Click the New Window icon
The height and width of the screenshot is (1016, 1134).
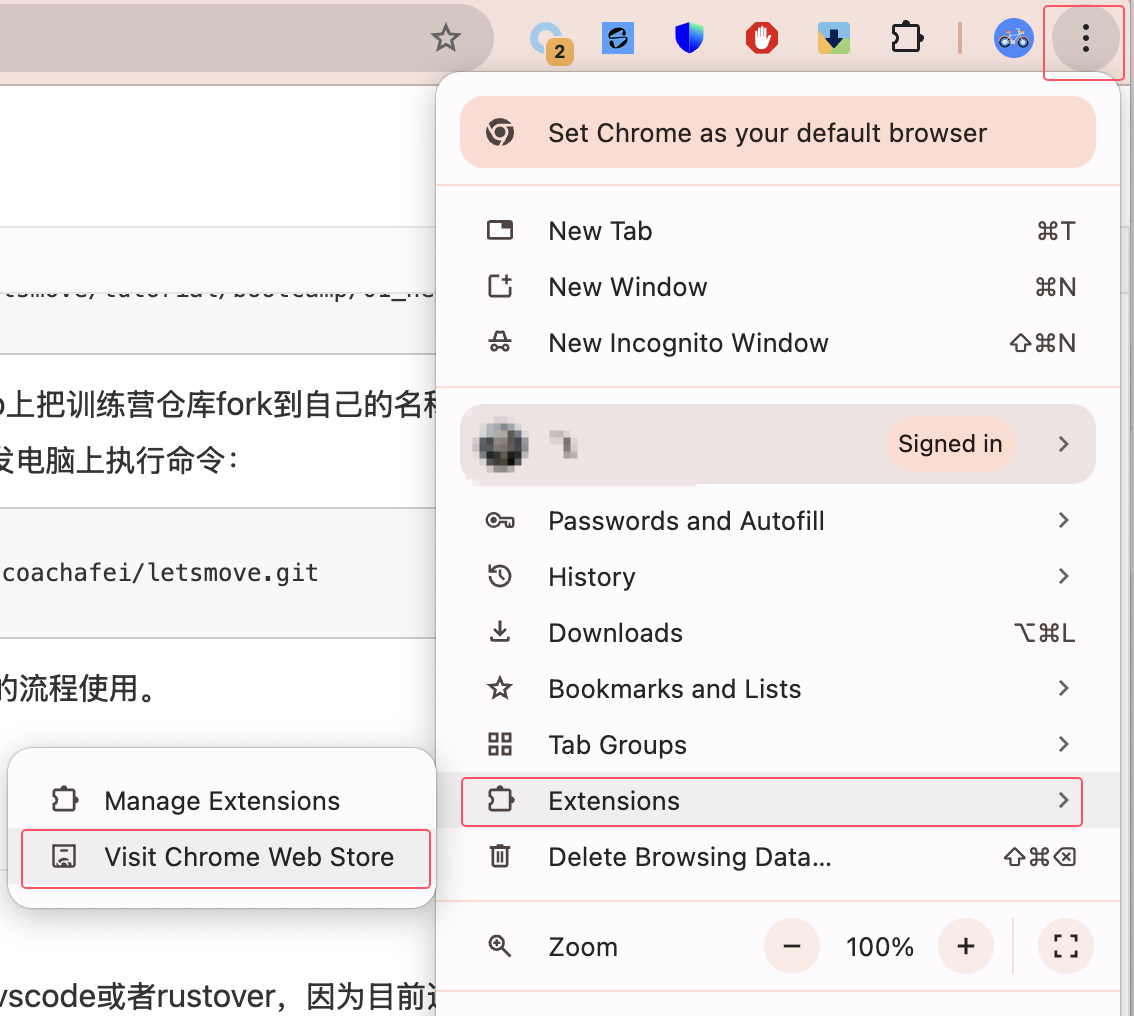[x=500, y=286]
